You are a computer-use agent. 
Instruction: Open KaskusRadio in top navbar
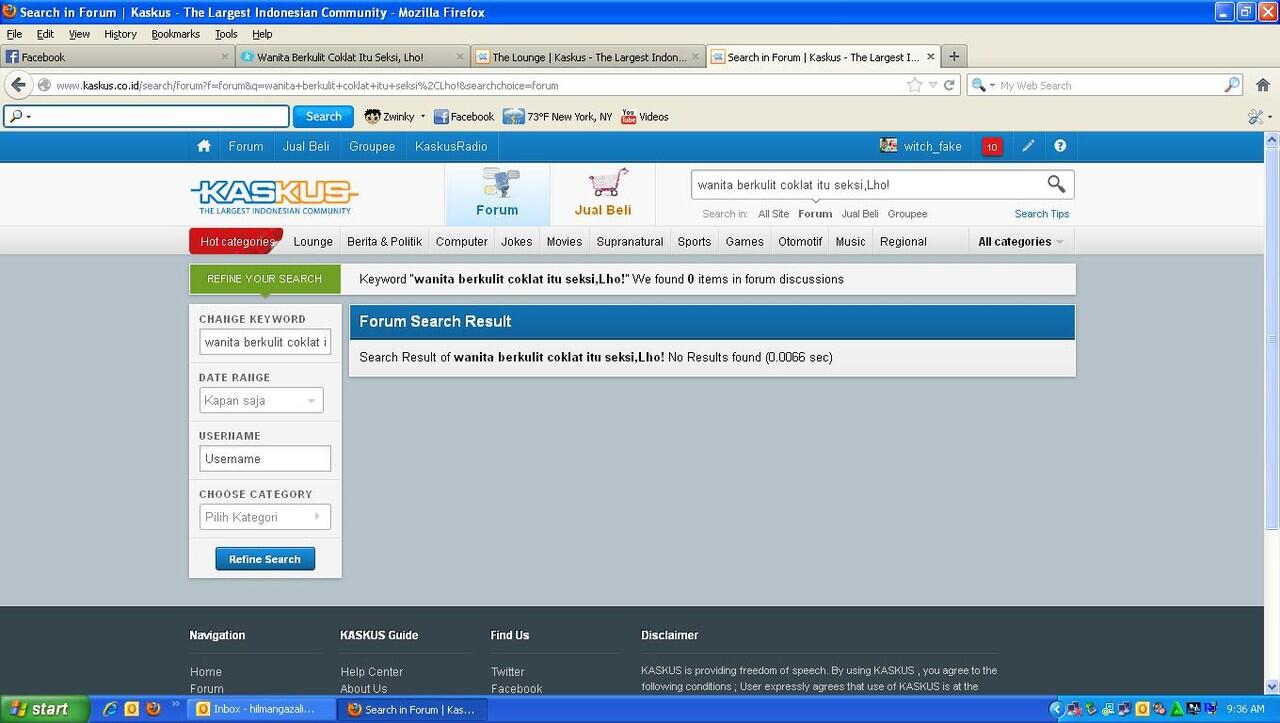coord(451,146)
